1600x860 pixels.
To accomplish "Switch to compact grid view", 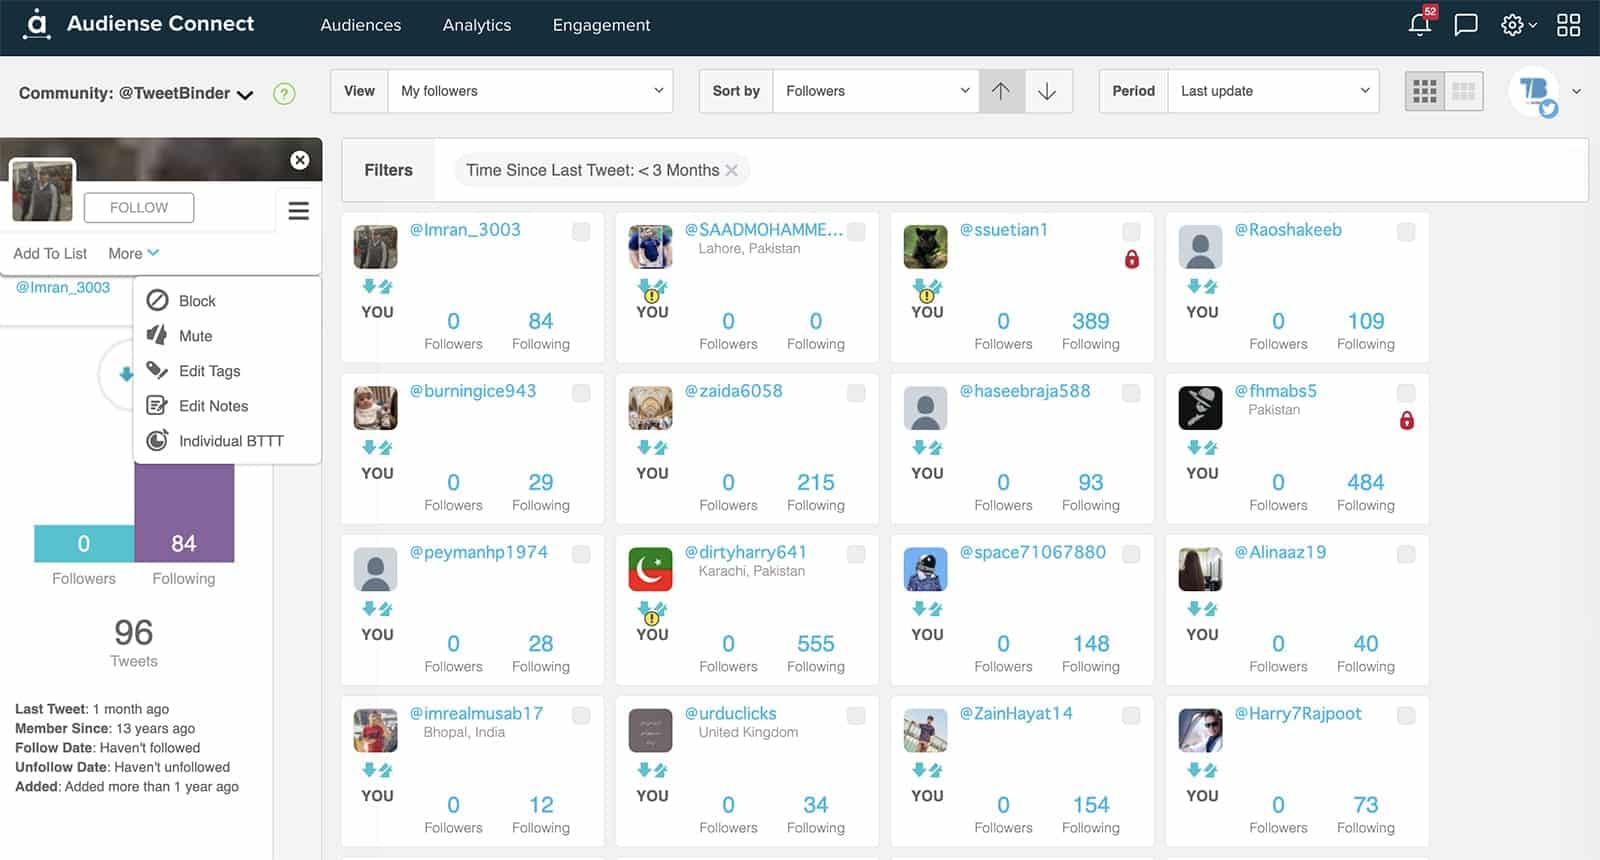I will click(x=1464, y=91).
